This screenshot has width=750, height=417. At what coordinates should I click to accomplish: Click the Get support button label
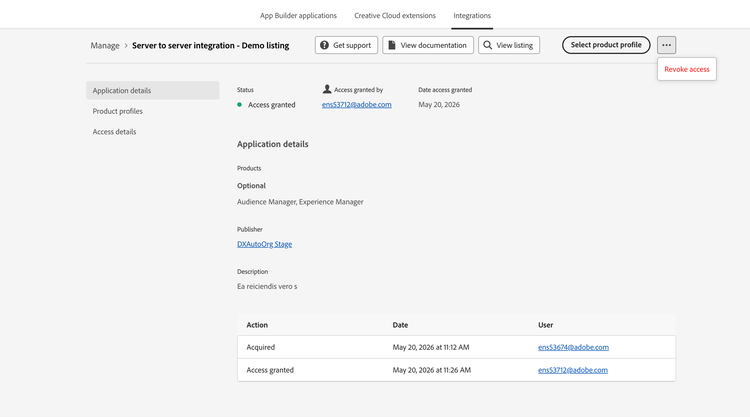(352, 45)
